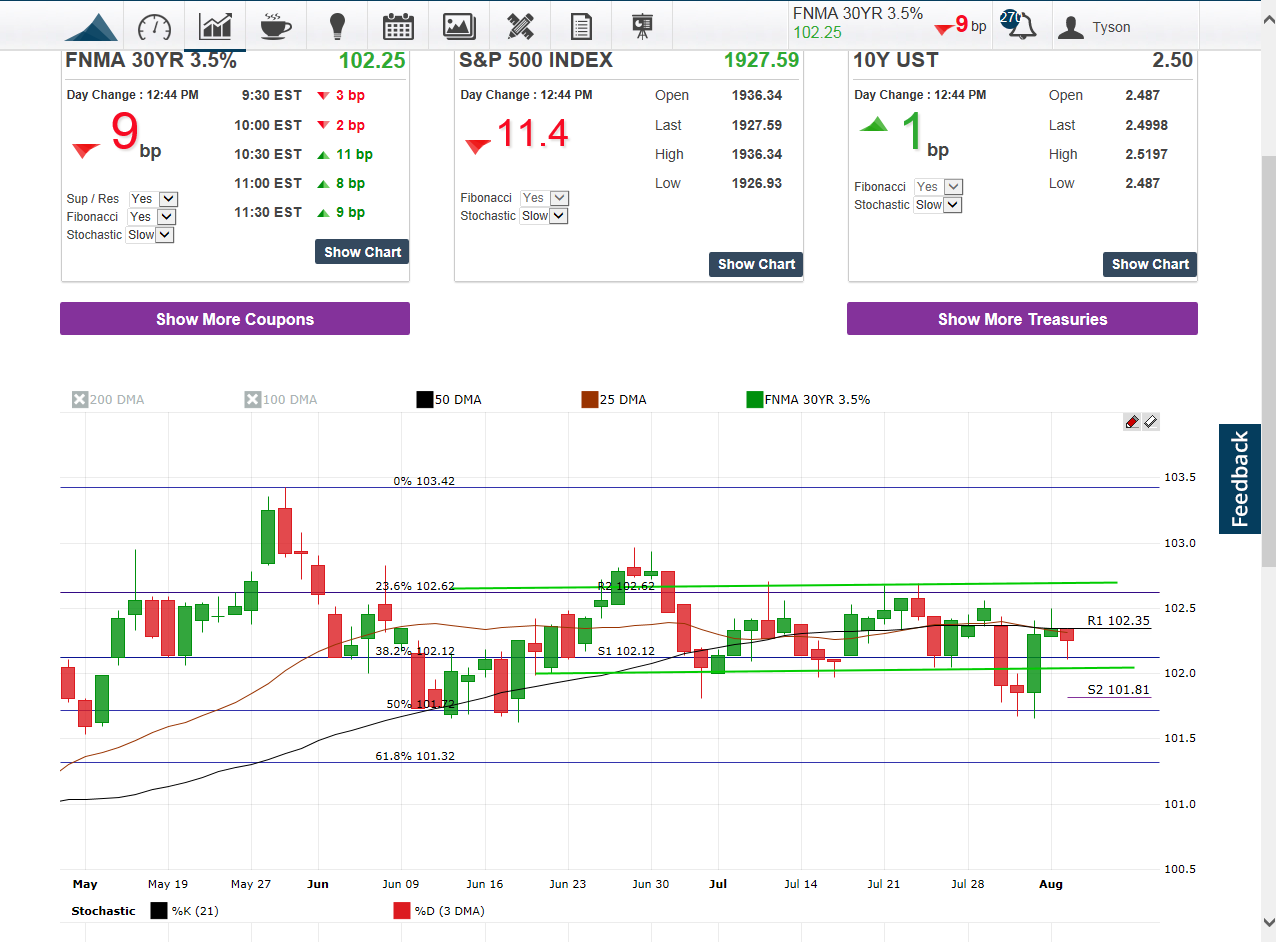Toggle the 50 DMA legend series
Viewport: 1276px width, 942px height.
click(425, 400)
